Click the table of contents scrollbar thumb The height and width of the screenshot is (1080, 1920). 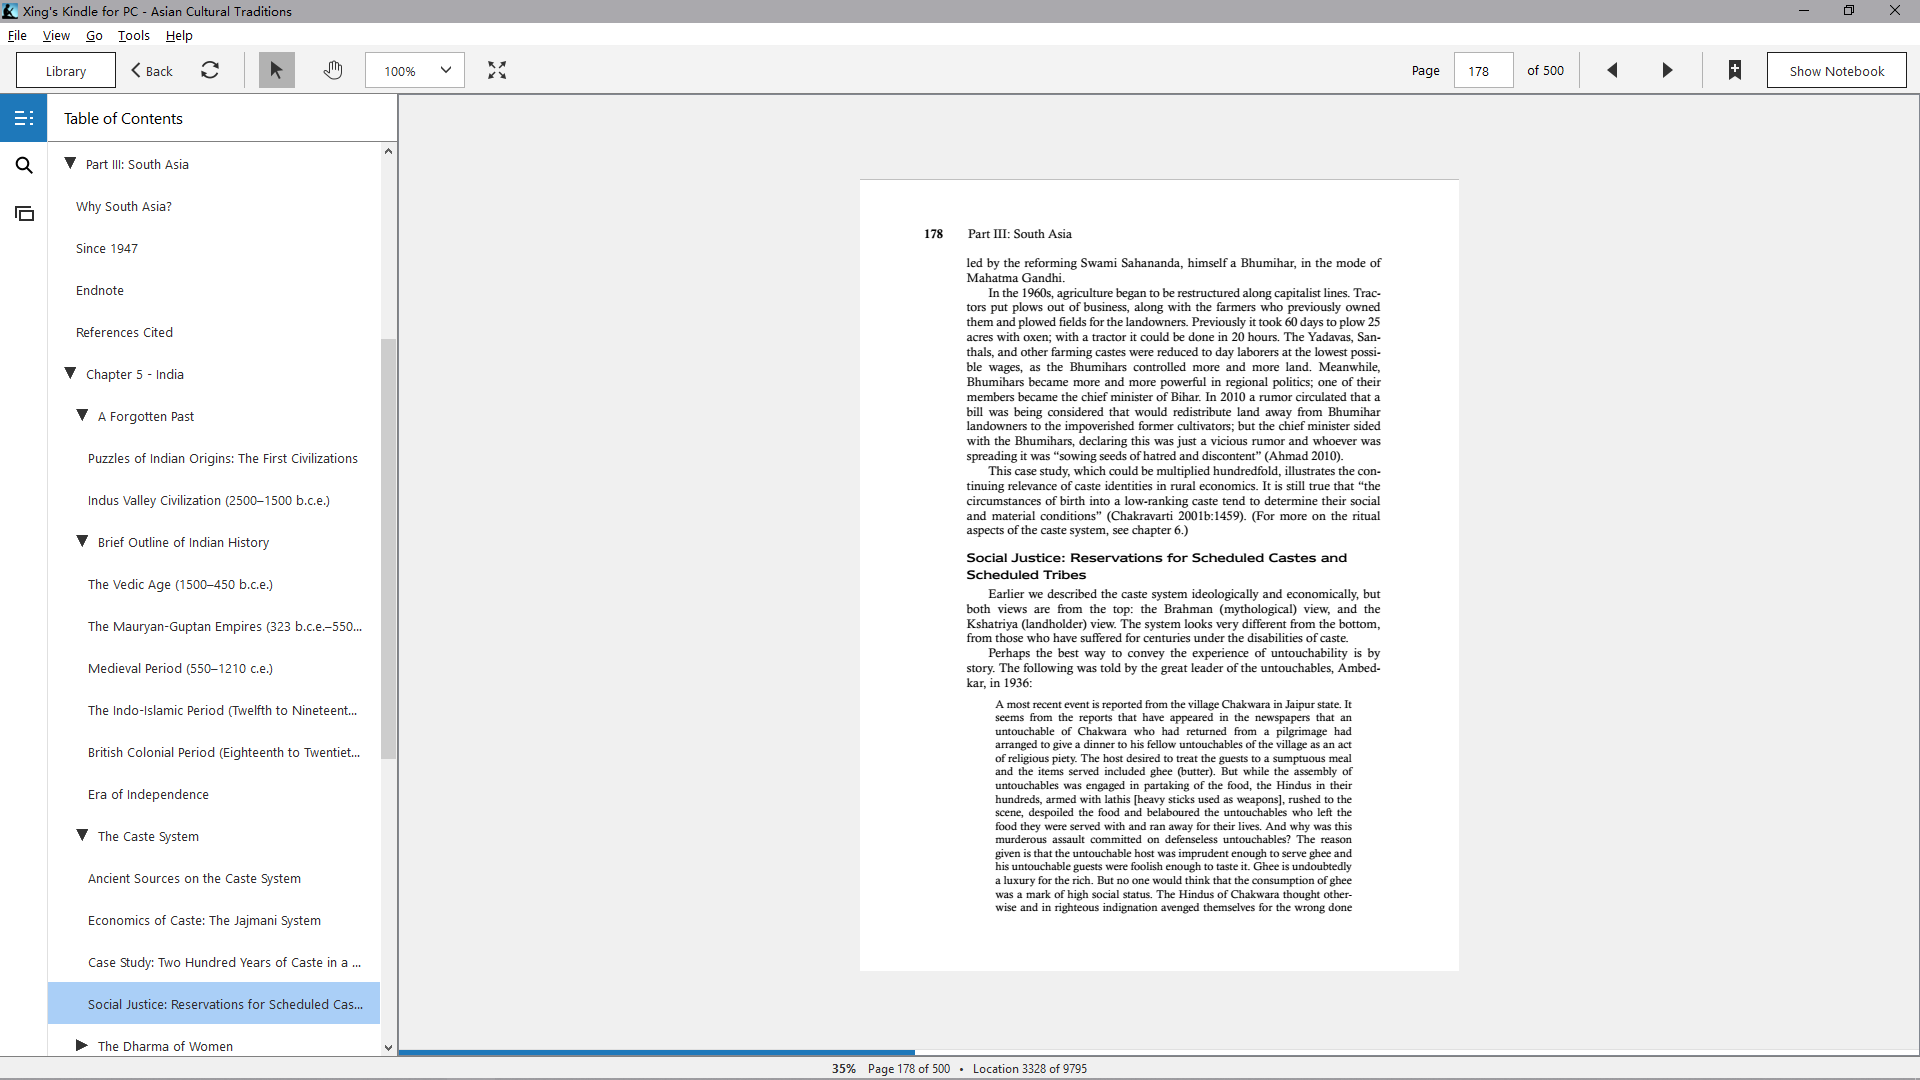388,548
